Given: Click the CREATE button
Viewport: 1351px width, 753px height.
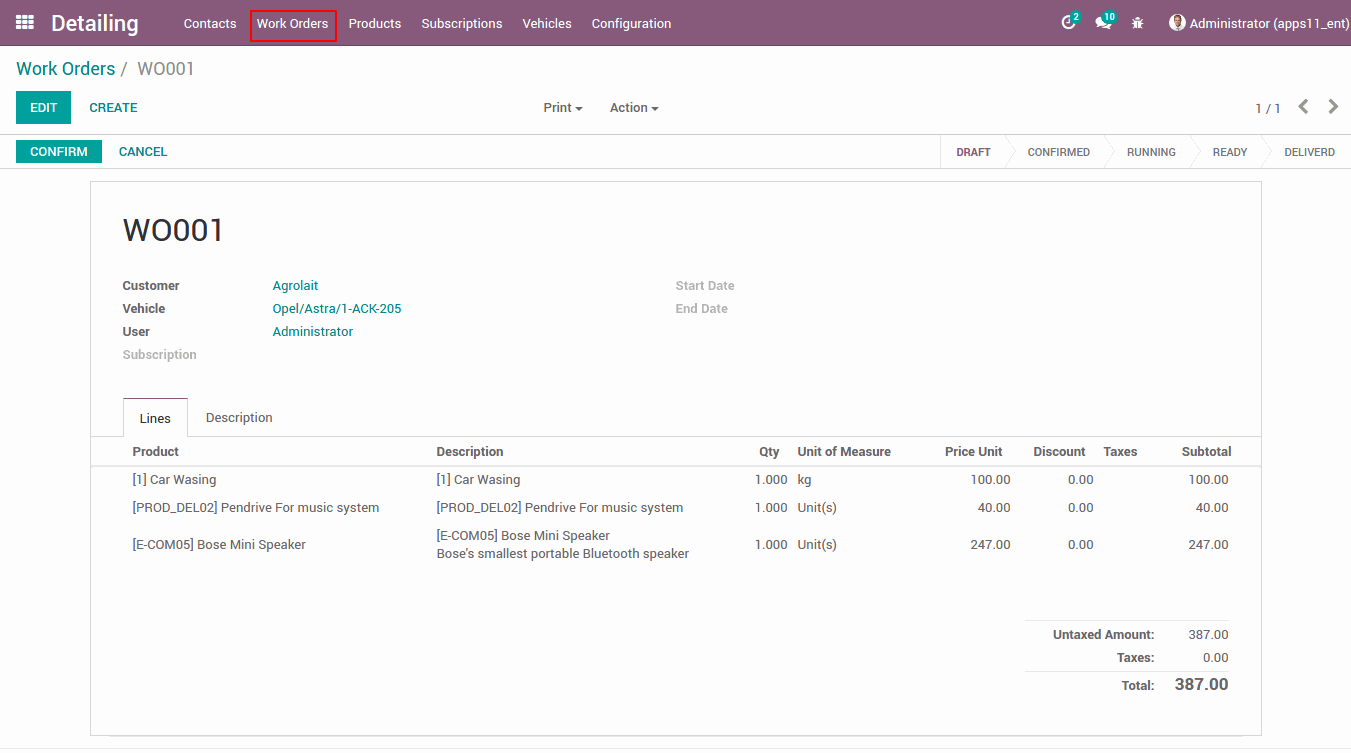Looking at the screenshot, I should tap(113, 108).
